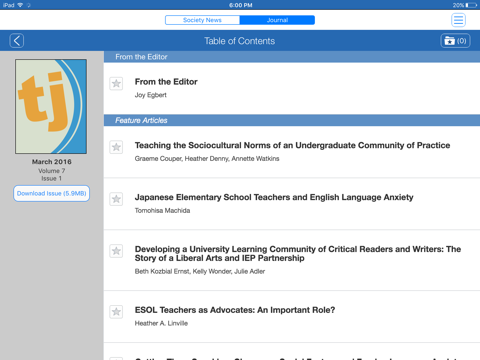Tap author Heather A. Linville
This screenshot has height=360, width=480.
[161, 323]
